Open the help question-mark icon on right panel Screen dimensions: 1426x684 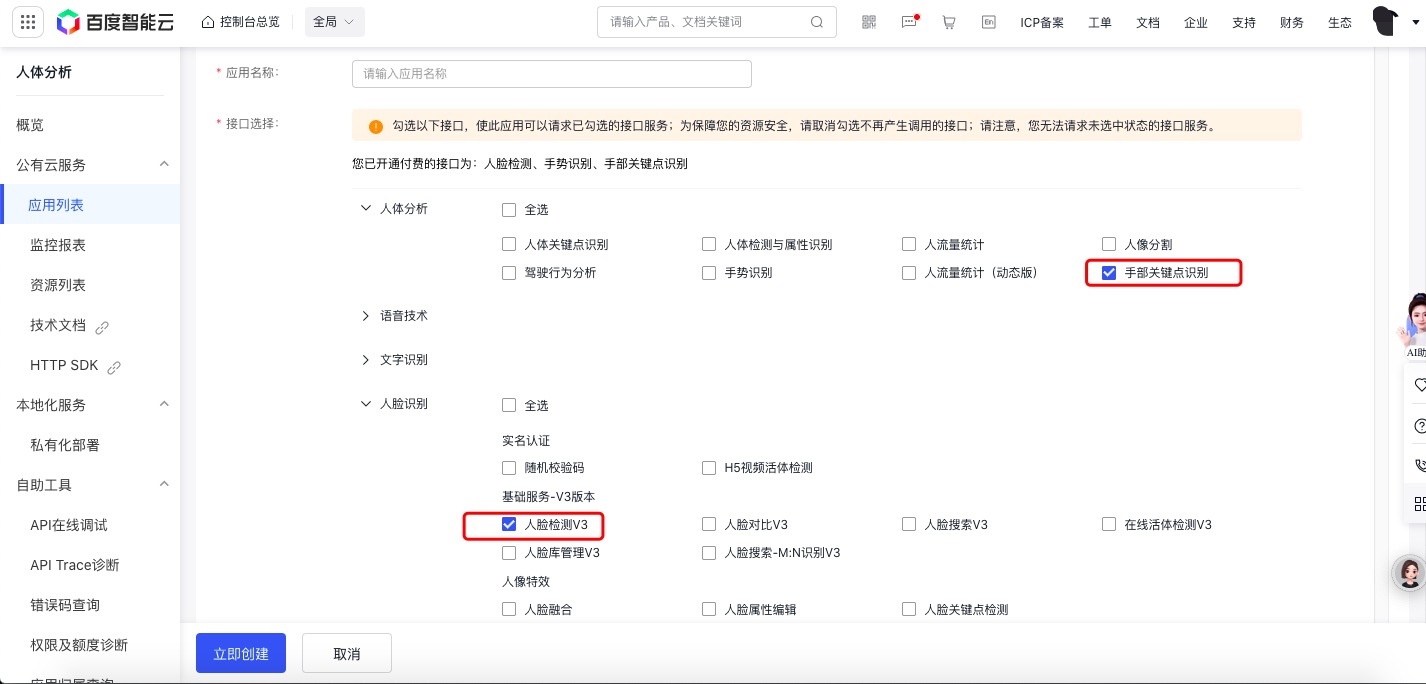pos(1419,425)
